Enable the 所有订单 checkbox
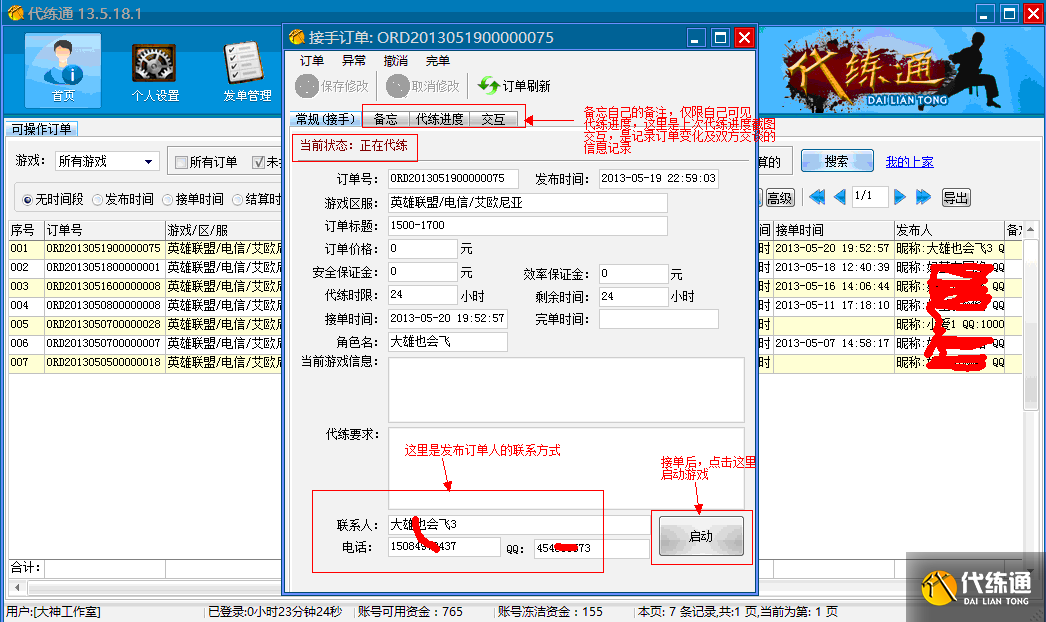The image size is (1046, 622). tap(181, 162)
